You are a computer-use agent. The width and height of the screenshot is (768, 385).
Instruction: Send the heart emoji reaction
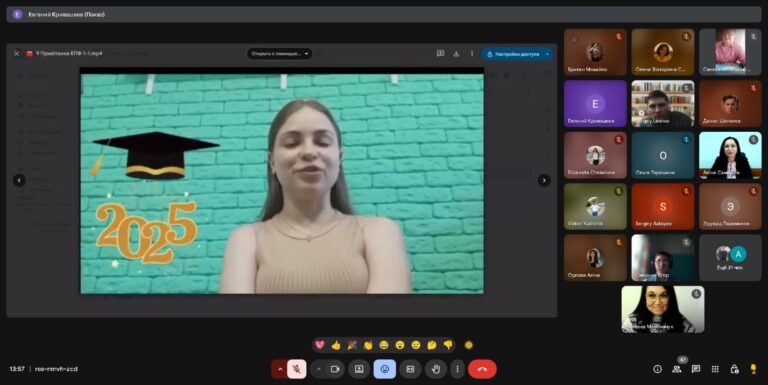pyautogui.click(x=320, y=345)
